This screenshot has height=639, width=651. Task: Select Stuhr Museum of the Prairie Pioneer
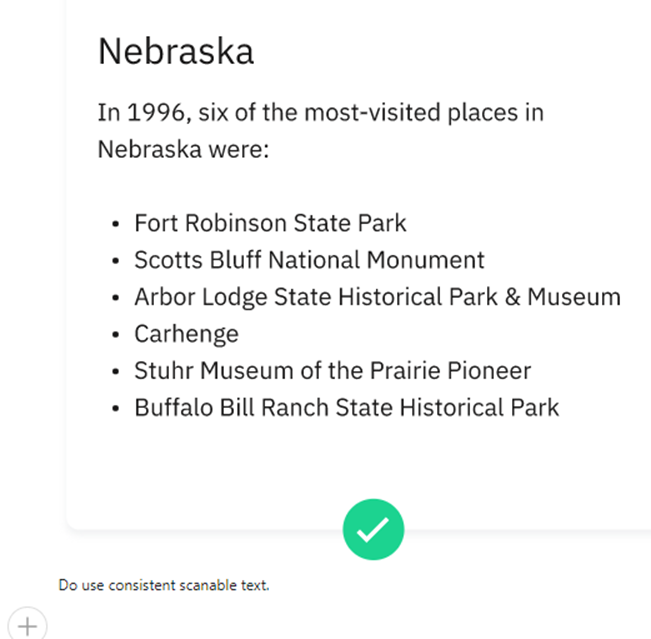(x=332, y=371)
